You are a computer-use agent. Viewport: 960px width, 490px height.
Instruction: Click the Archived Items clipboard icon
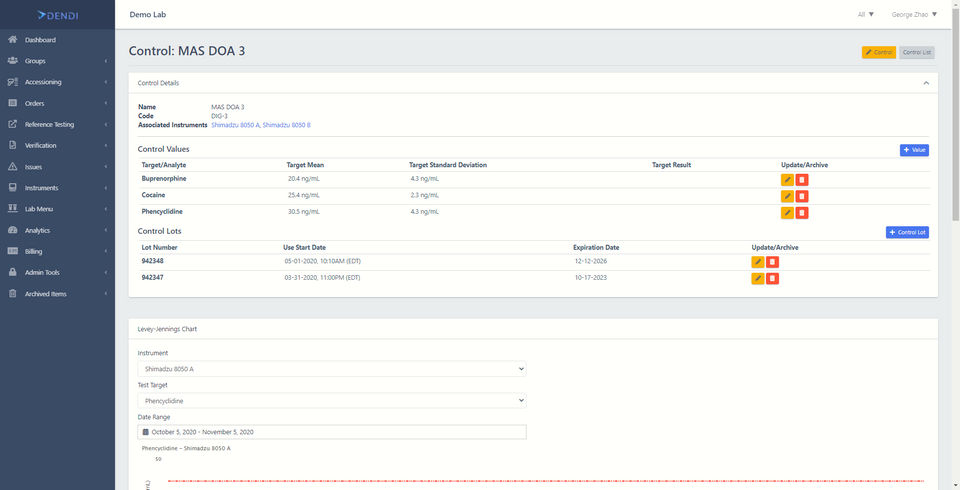click(x=12, y=293)
